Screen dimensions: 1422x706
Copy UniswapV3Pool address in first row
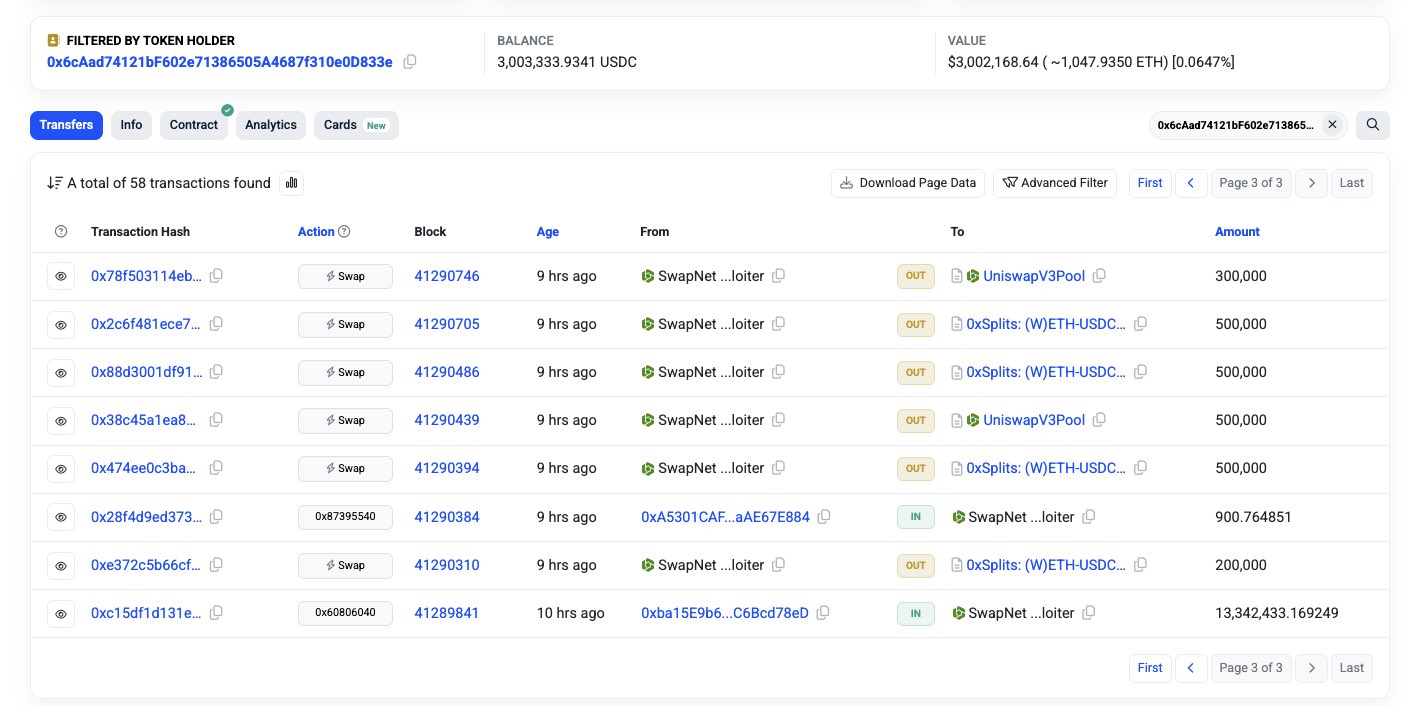[x=1099, y=276]
